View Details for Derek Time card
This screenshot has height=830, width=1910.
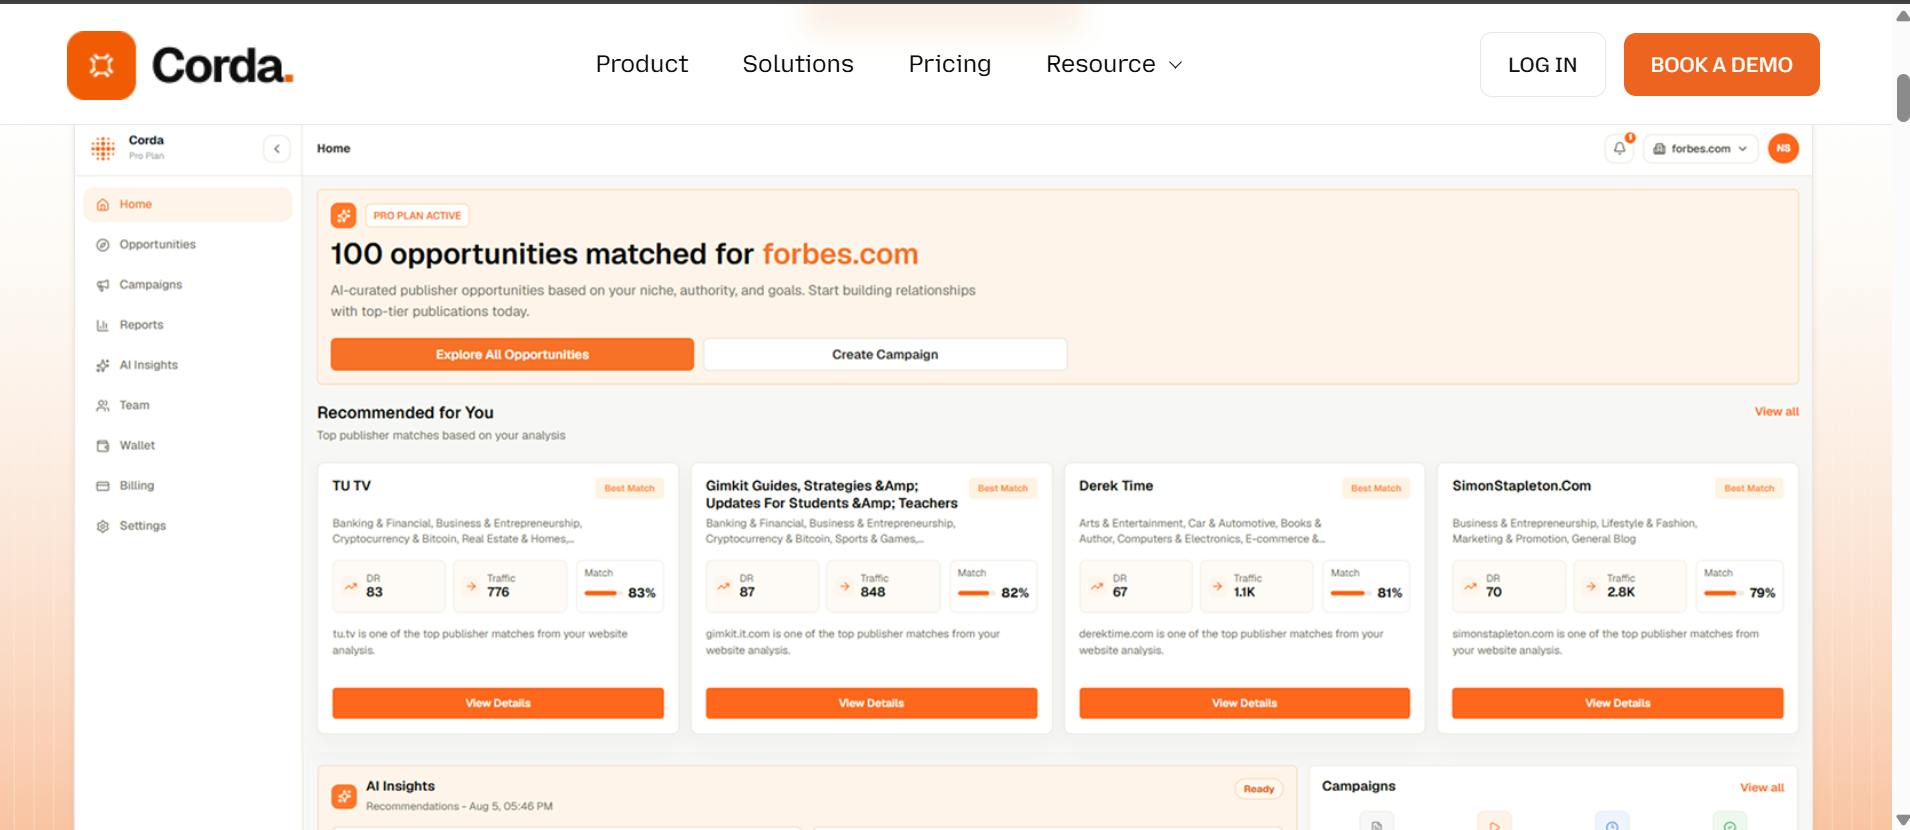pos(1244,703)
